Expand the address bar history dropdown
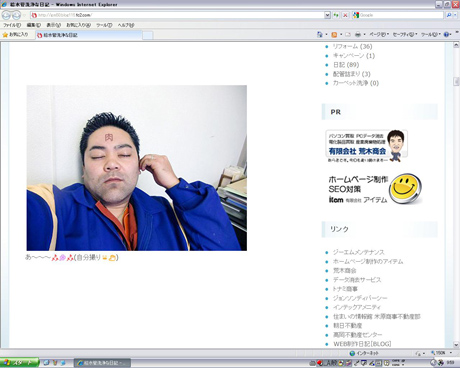Viewport: 460px width, 368px height. tap(327, 15)
